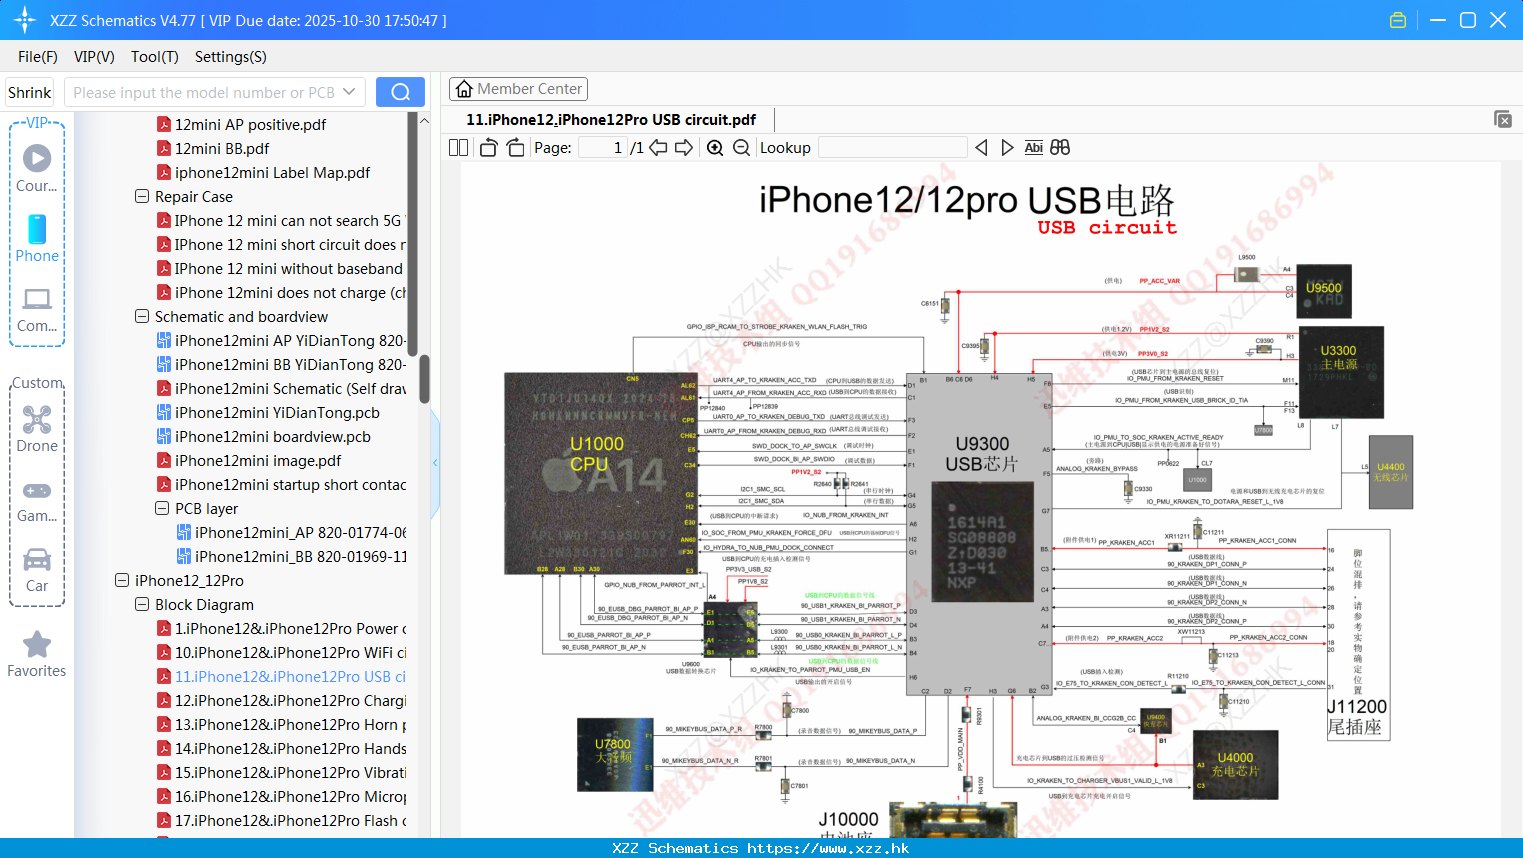1523x858 pixels.
Task: Go to next page arrow
Action: point(684,147)
